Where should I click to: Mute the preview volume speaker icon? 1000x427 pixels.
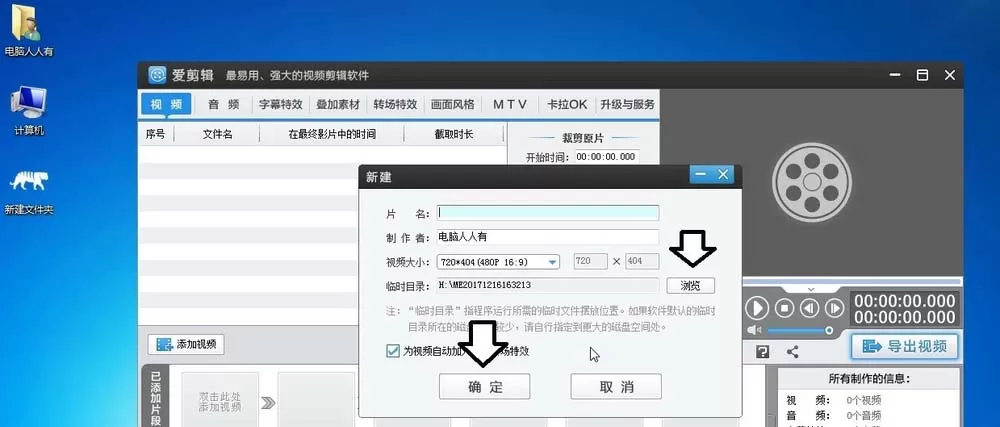pos(754,330)
